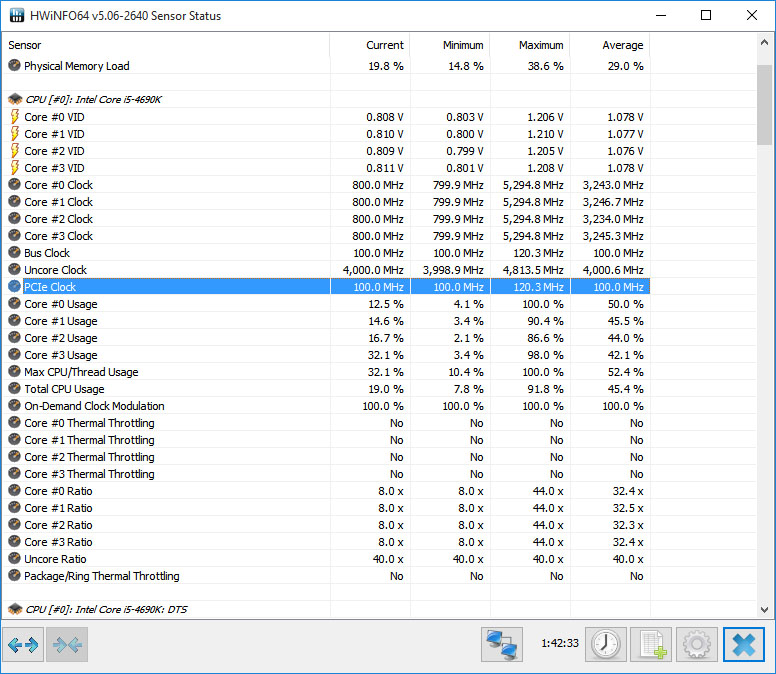Click the Uncore Clock sensor icon

coord(15,270)
